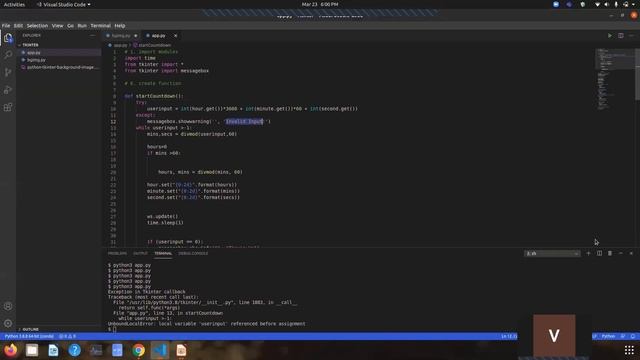
Task: Close the terminal panel
Action: (x=631, y=253)
